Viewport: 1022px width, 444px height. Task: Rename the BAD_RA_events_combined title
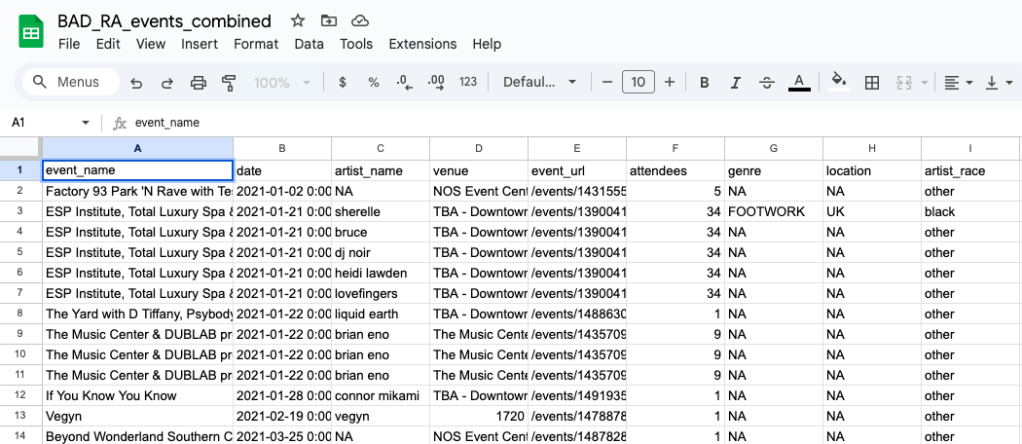[x=164, y=21]
